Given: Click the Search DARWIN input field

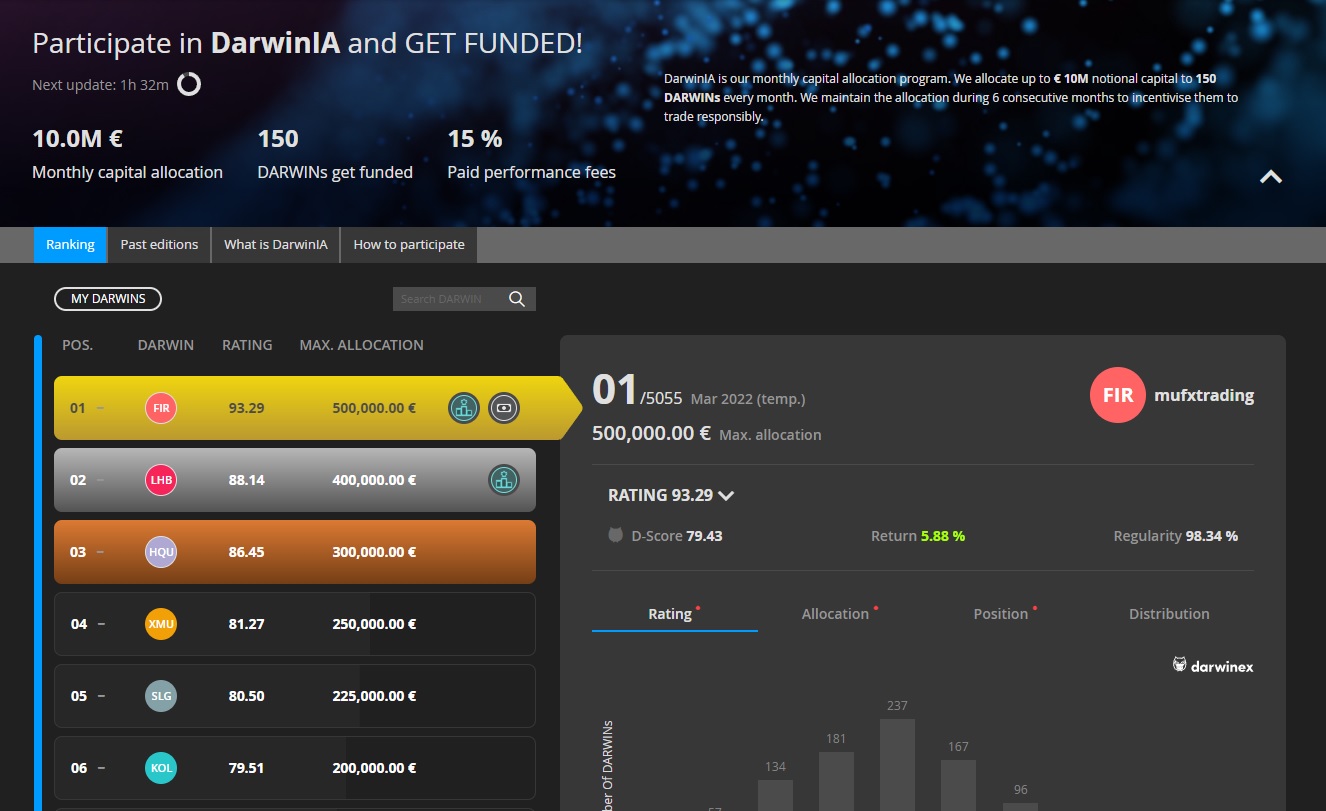Looking at the screenshot, I should [448, 299].
